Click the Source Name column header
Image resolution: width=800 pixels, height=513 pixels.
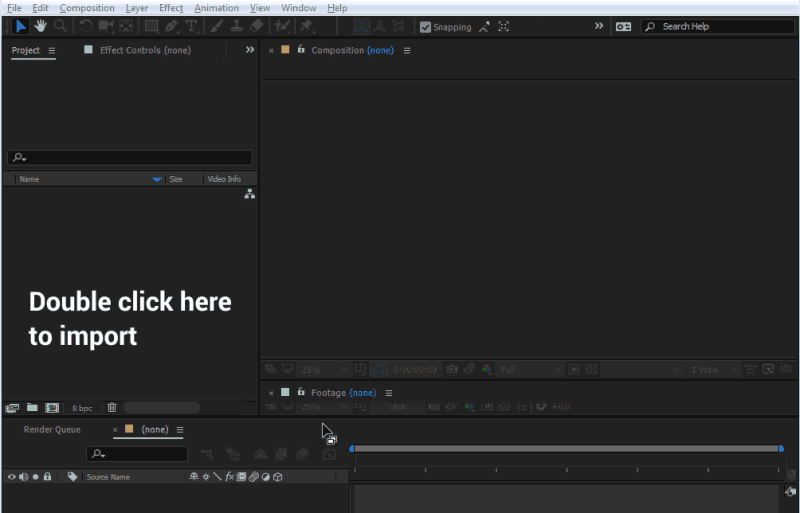(x=108, y=477)
